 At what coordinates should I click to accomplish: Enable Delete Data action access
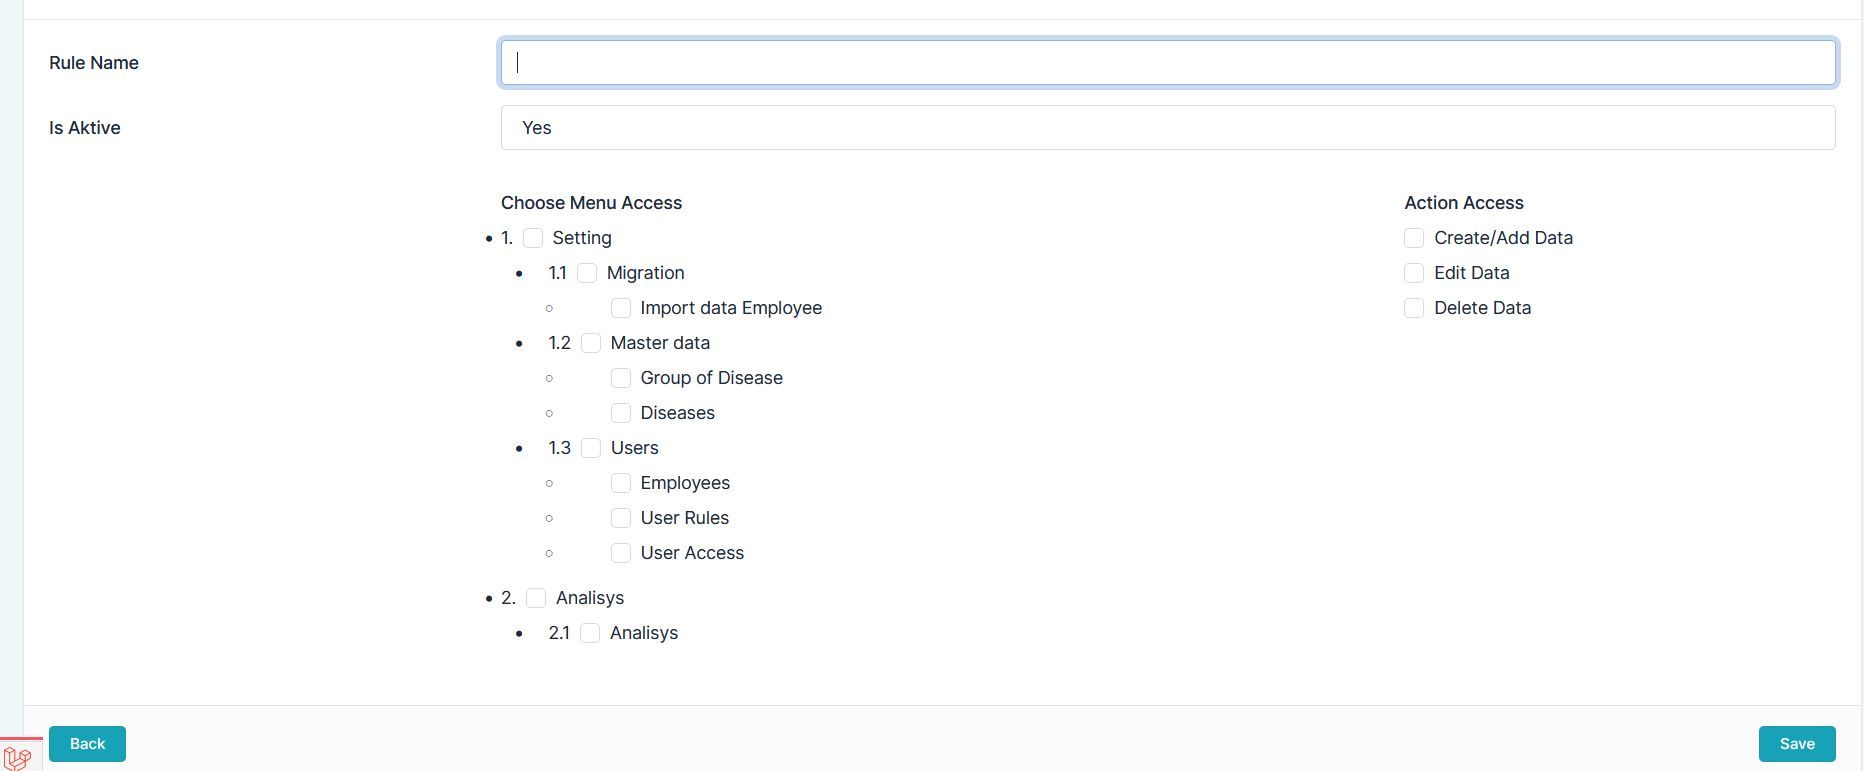pyautogui.click(x=1414, y=308)
